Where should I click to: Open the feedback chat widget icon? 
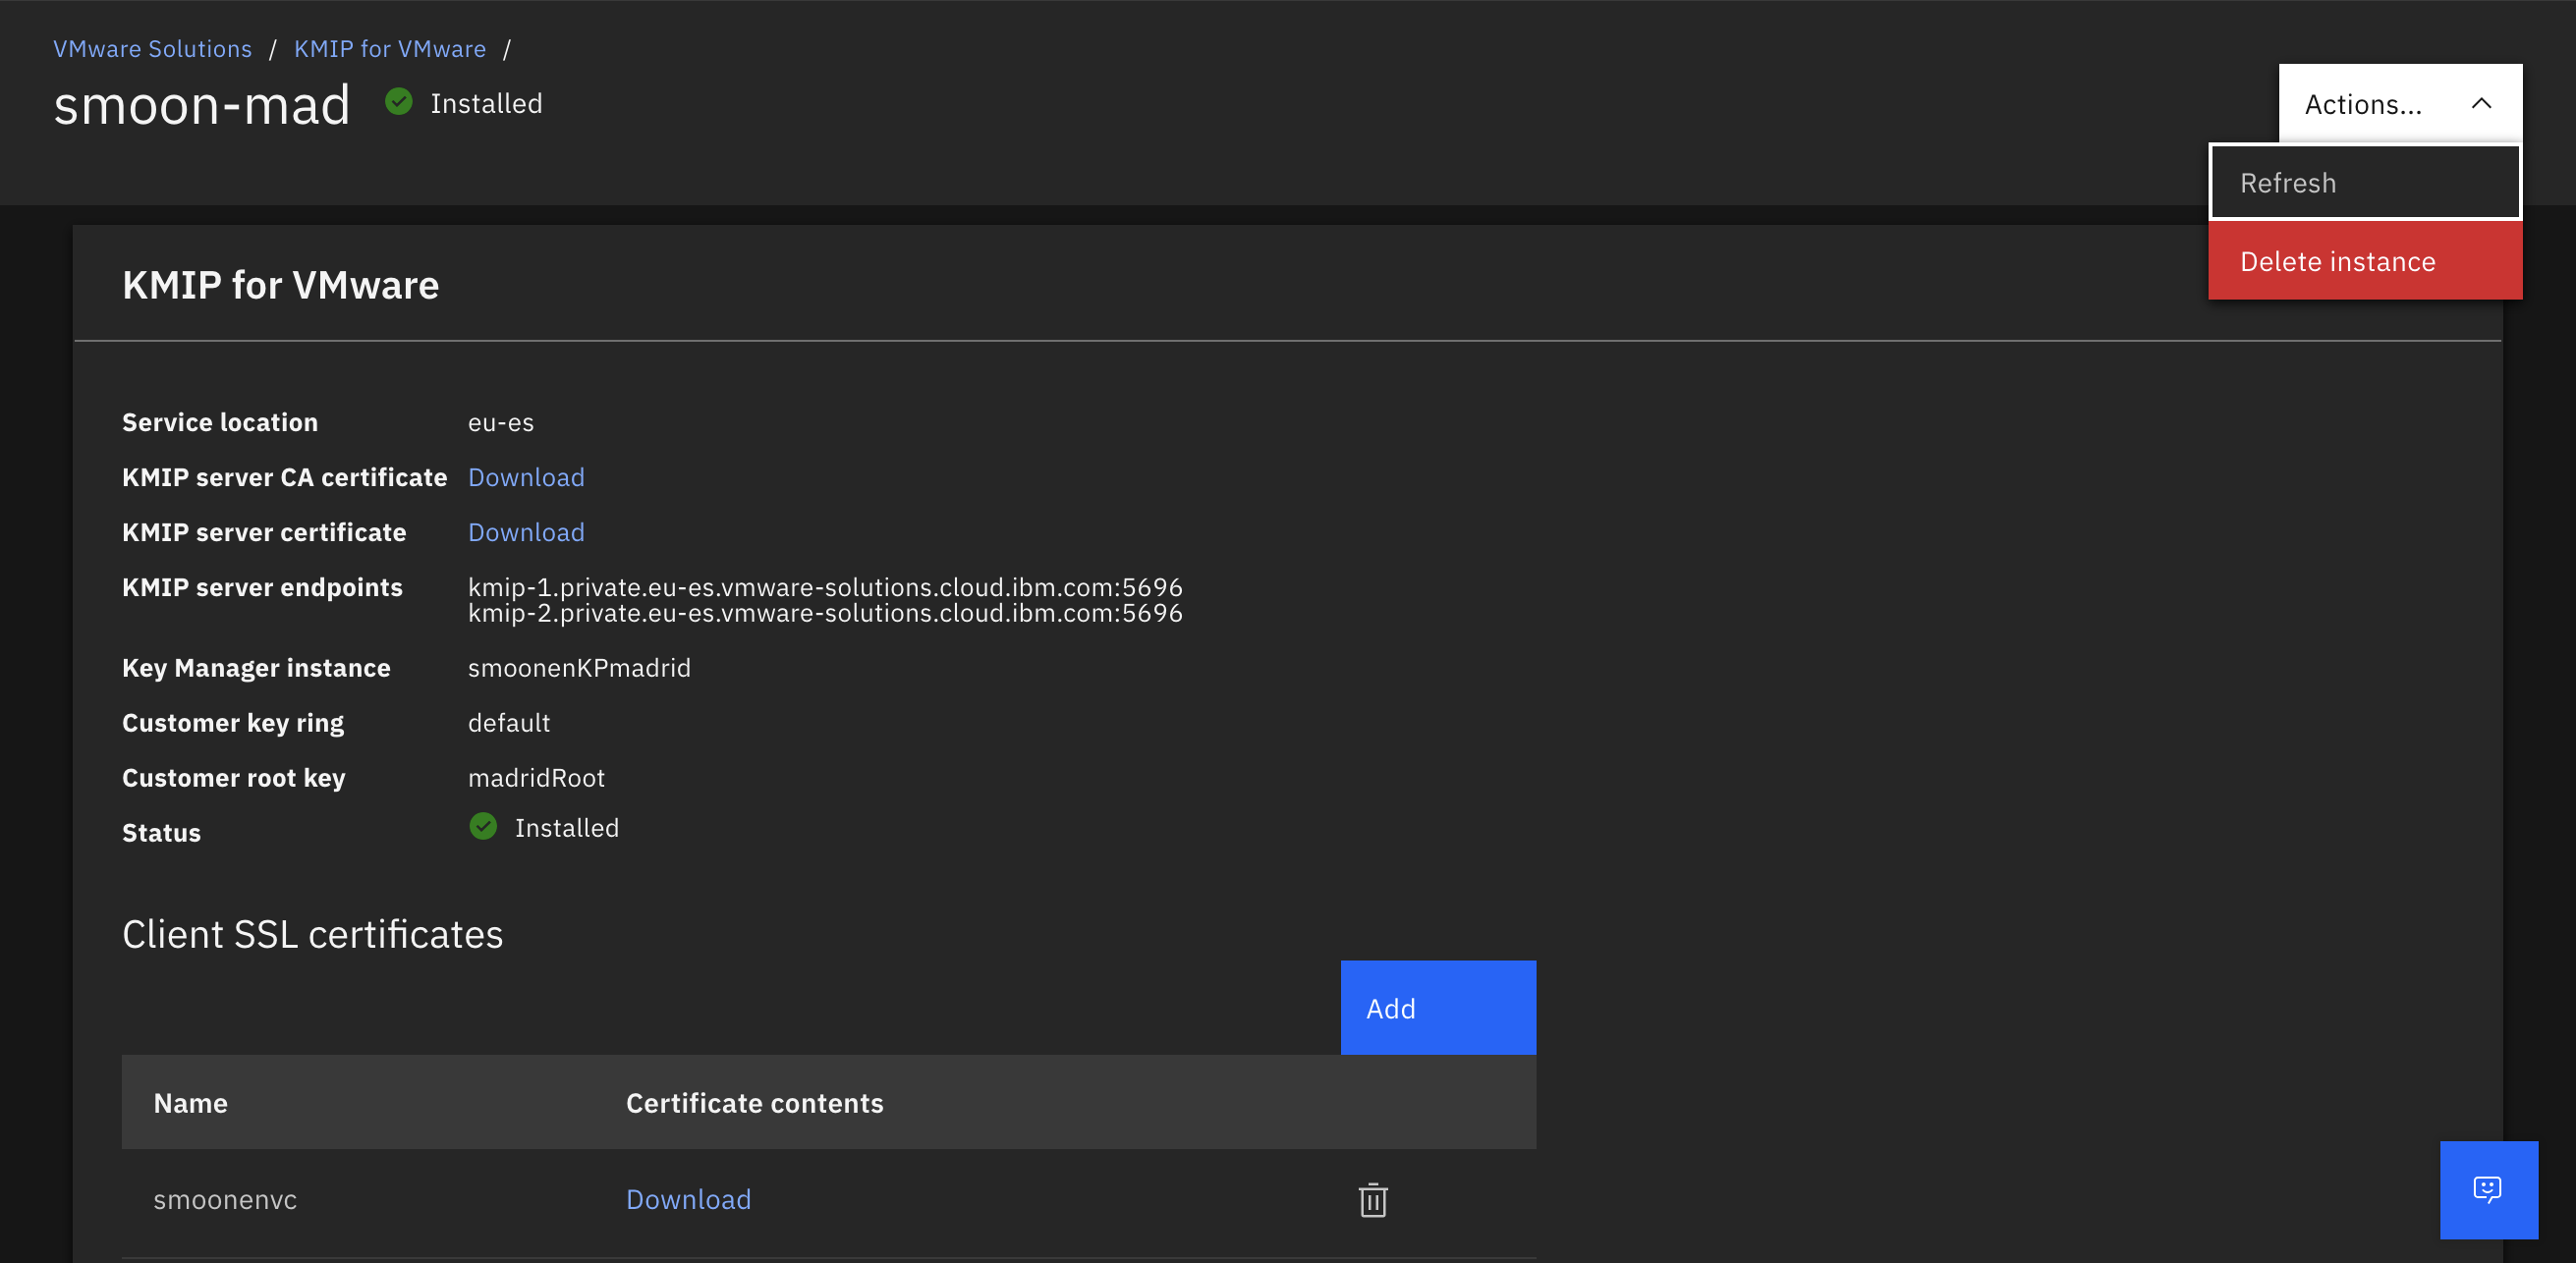coord(2487,1189)
